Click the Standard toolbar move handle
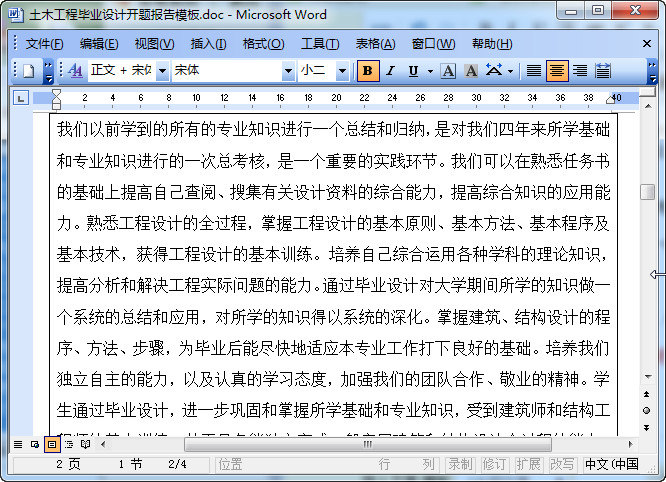Screen dimensions: 666x482 pos(15,70)
